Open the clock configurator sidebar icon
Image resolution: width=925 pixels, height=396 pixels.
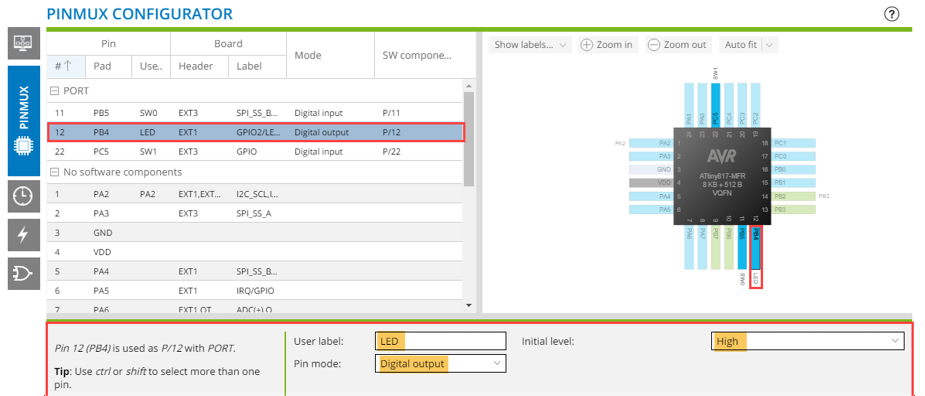click(24, 196)
